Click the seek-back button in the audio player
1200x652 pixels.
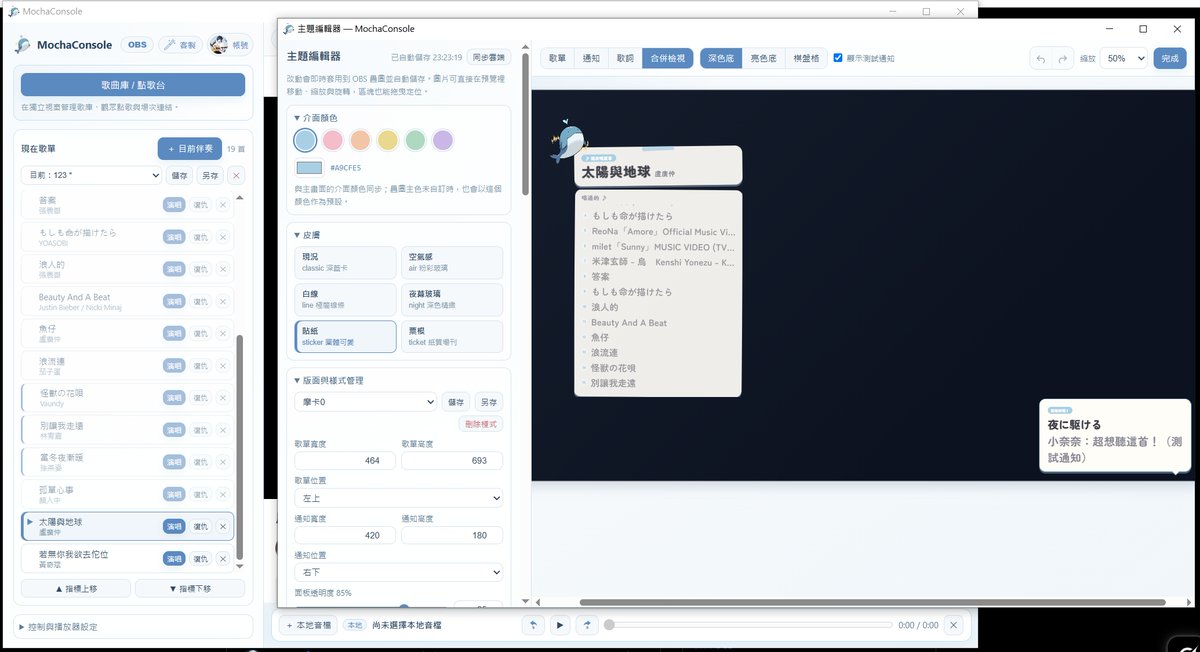533,625
